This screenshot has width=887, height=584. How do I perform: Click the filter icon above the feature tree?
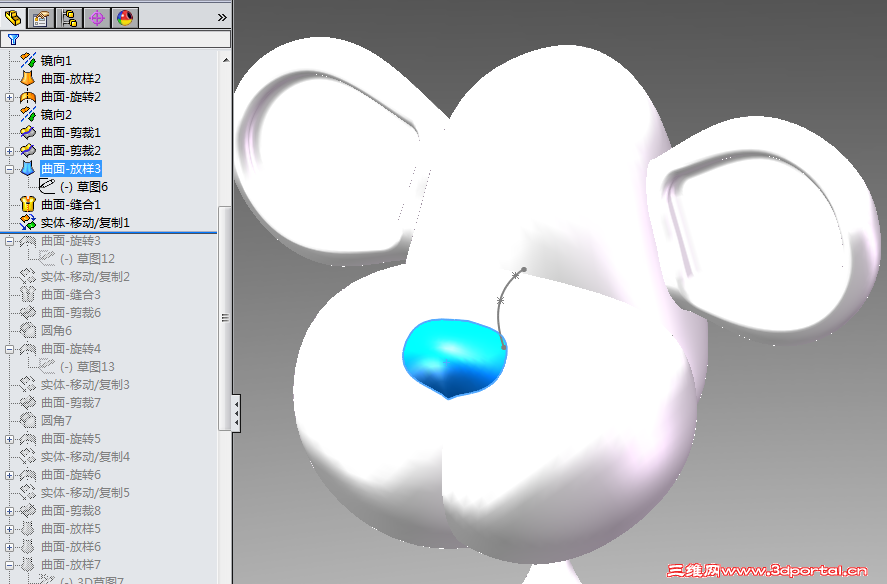pos(13,40)
